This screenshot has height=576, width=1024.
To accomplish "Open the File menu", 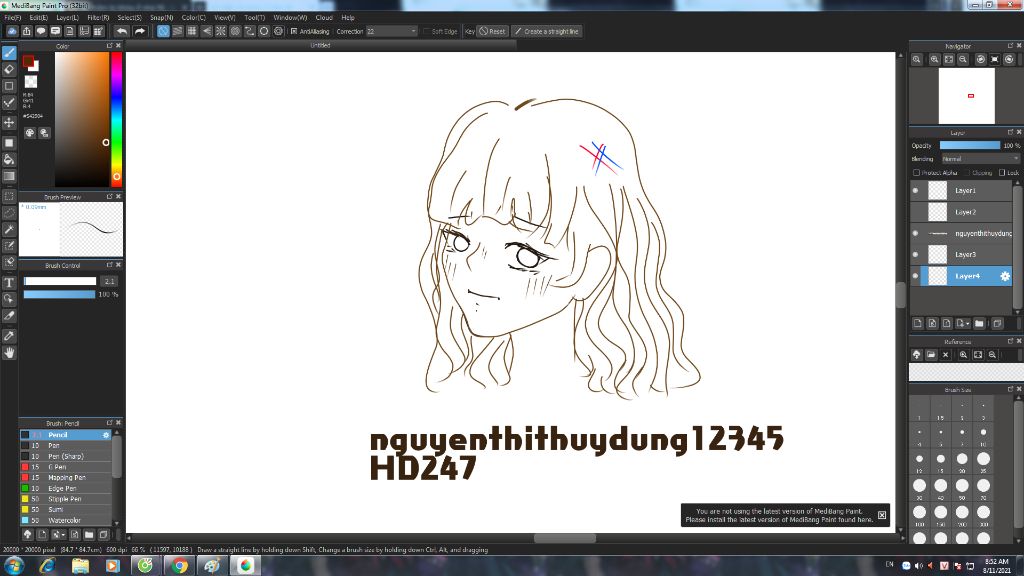I will click(12, 18).
